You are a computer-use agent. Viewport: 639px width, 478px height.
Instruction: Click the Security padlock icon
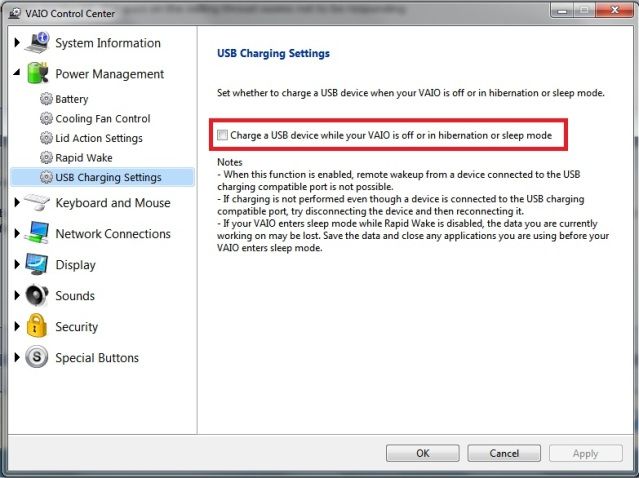tap(37, 327)
